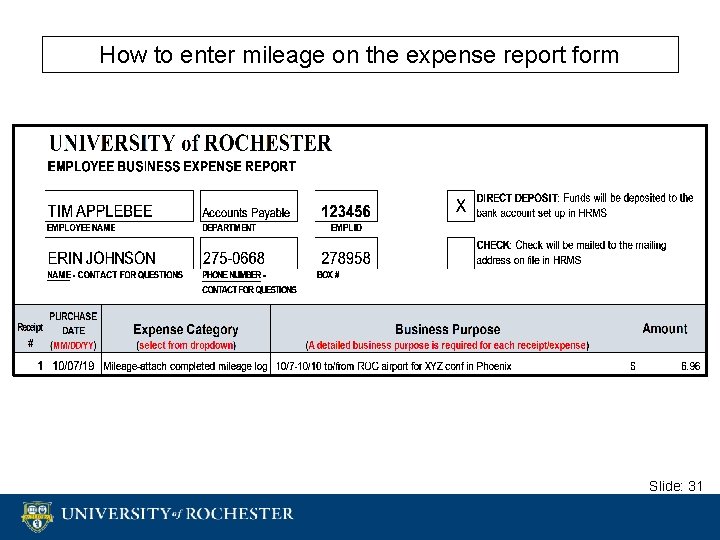Click the amount cell showing 6.96
The height and width of the screenshot is (540, 720).
click(x=666, y=366)
